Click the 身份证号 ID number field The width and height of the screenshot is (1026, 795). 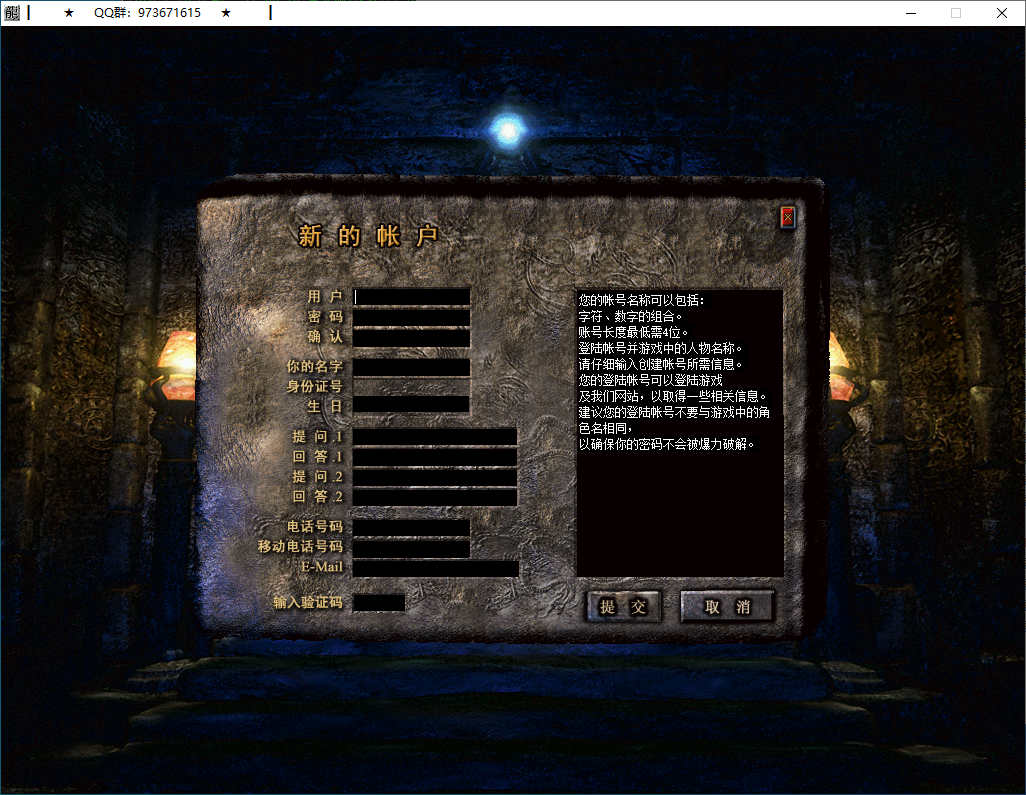coord(412,387)
